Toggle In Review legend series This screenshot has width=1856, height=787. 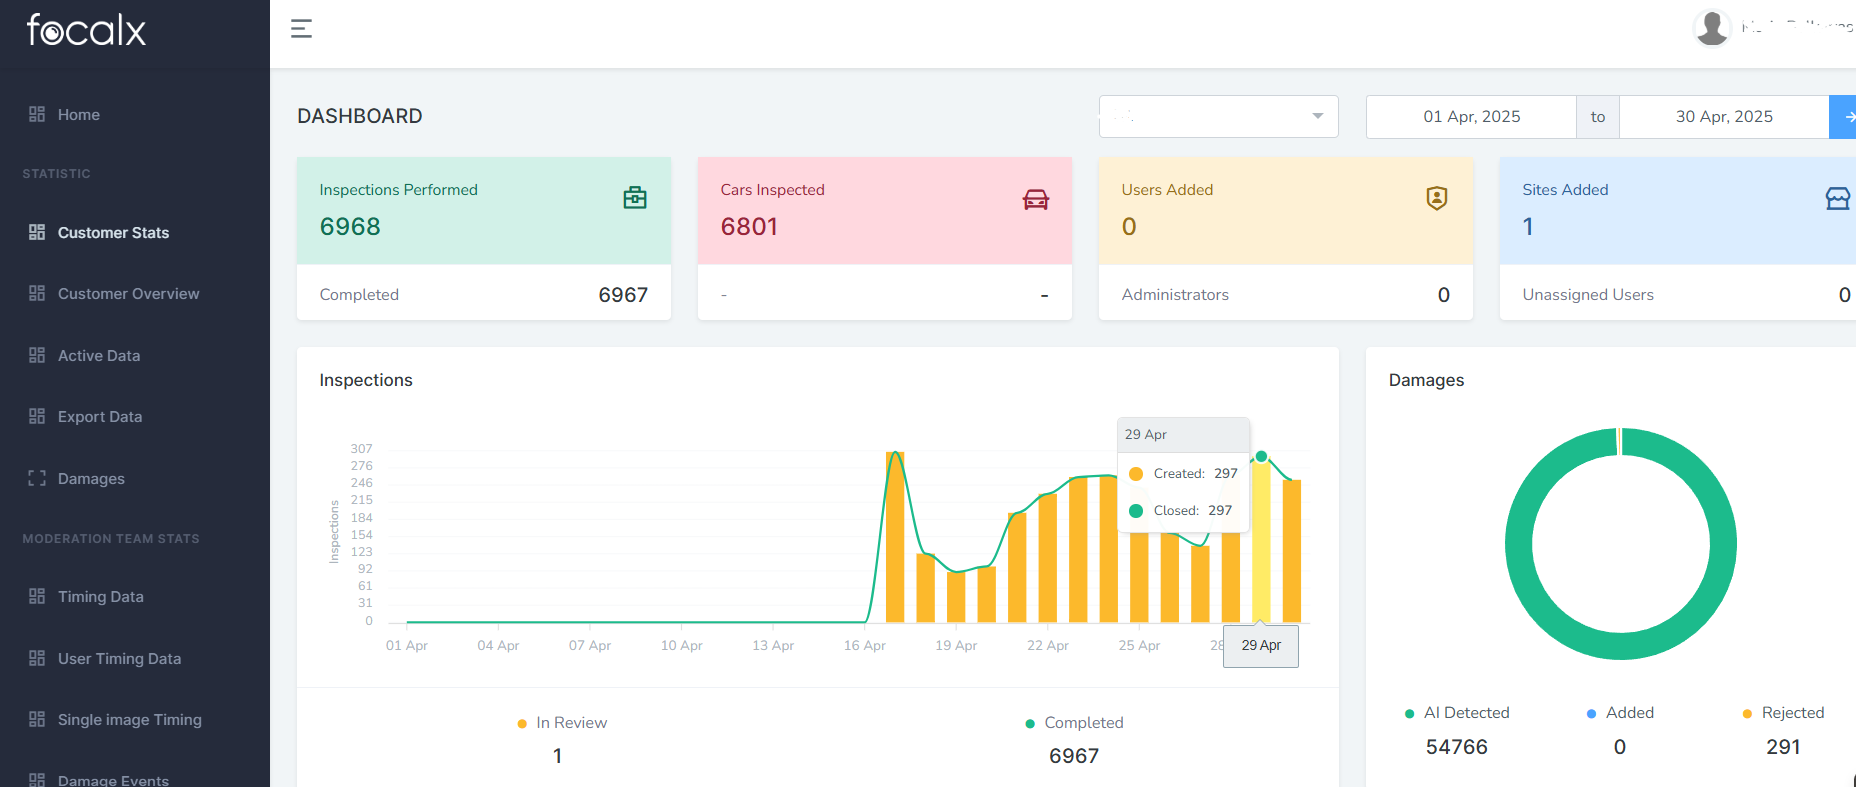(x=562, y=723)
